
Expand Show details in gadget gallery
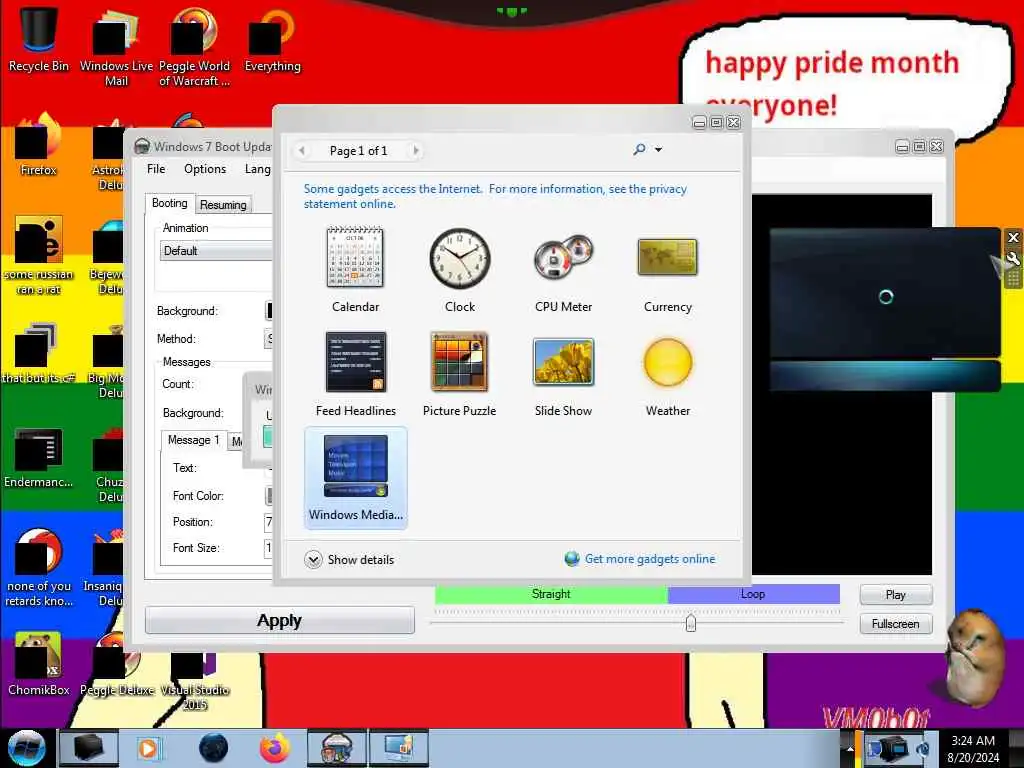click(x=349, y=560)
